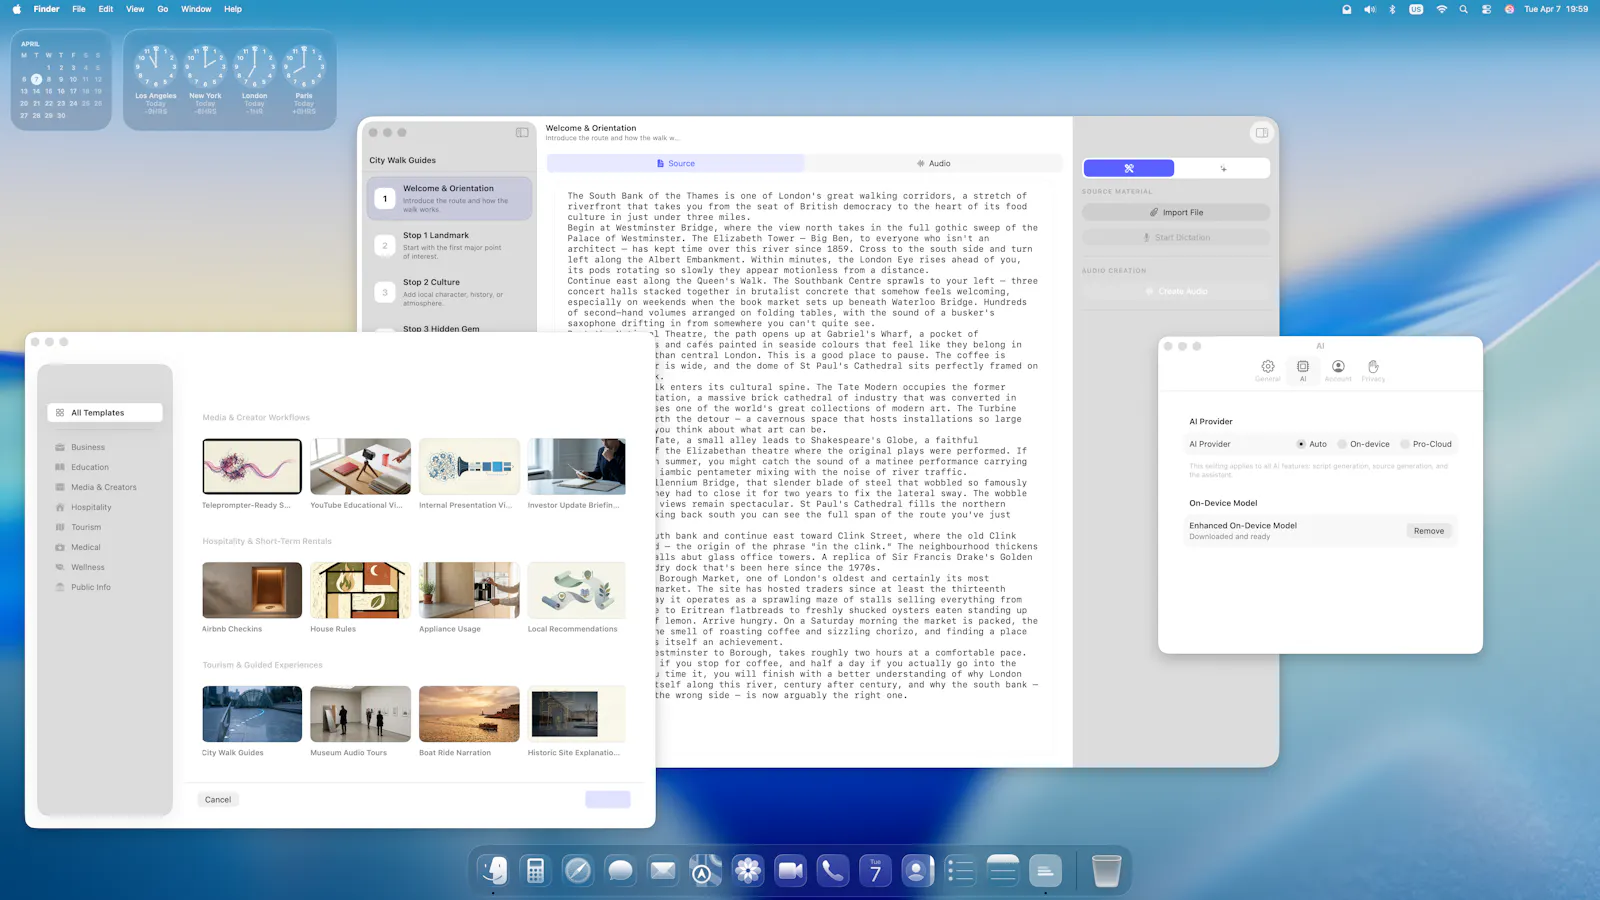Viewport: 1600px width, 900px height.
Task: Select Hospitality template category
Action: click(105, 507)
